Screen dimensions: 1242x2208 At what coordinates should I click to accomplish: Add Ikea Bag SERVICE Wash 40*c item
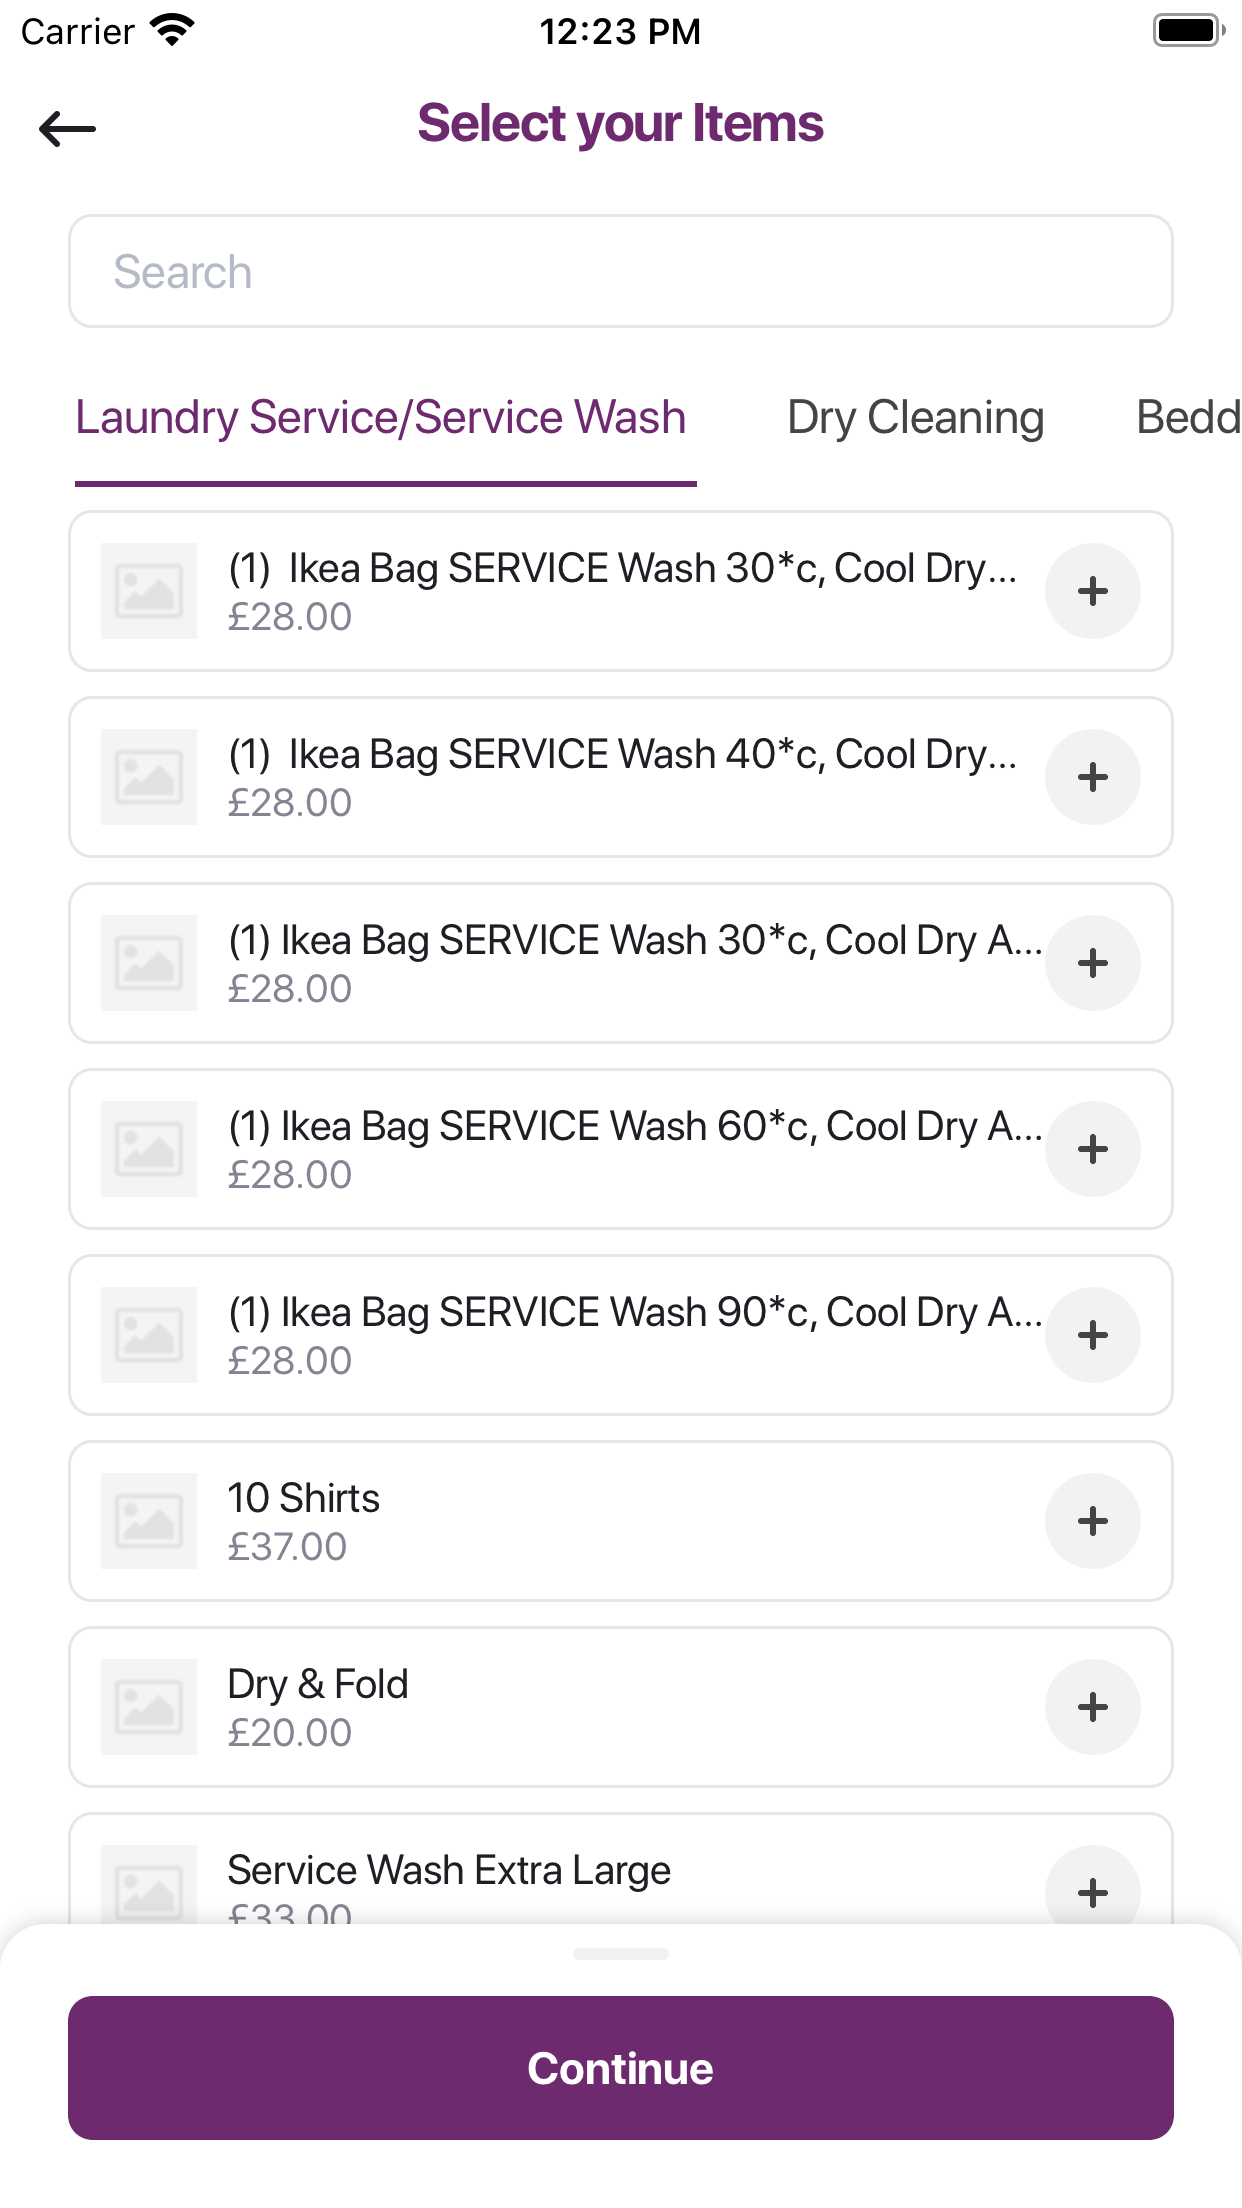1093,777
